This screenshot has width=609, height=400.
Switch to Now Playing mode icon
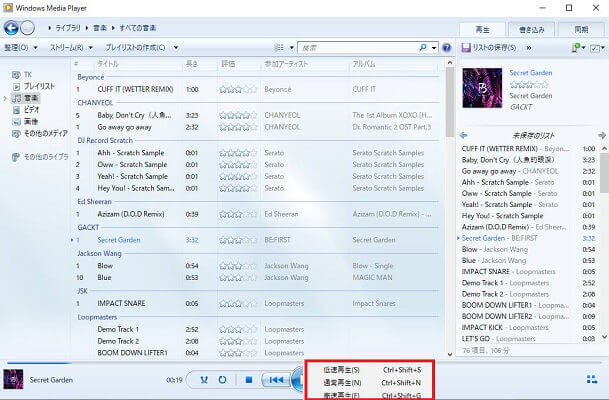(592, 379)
